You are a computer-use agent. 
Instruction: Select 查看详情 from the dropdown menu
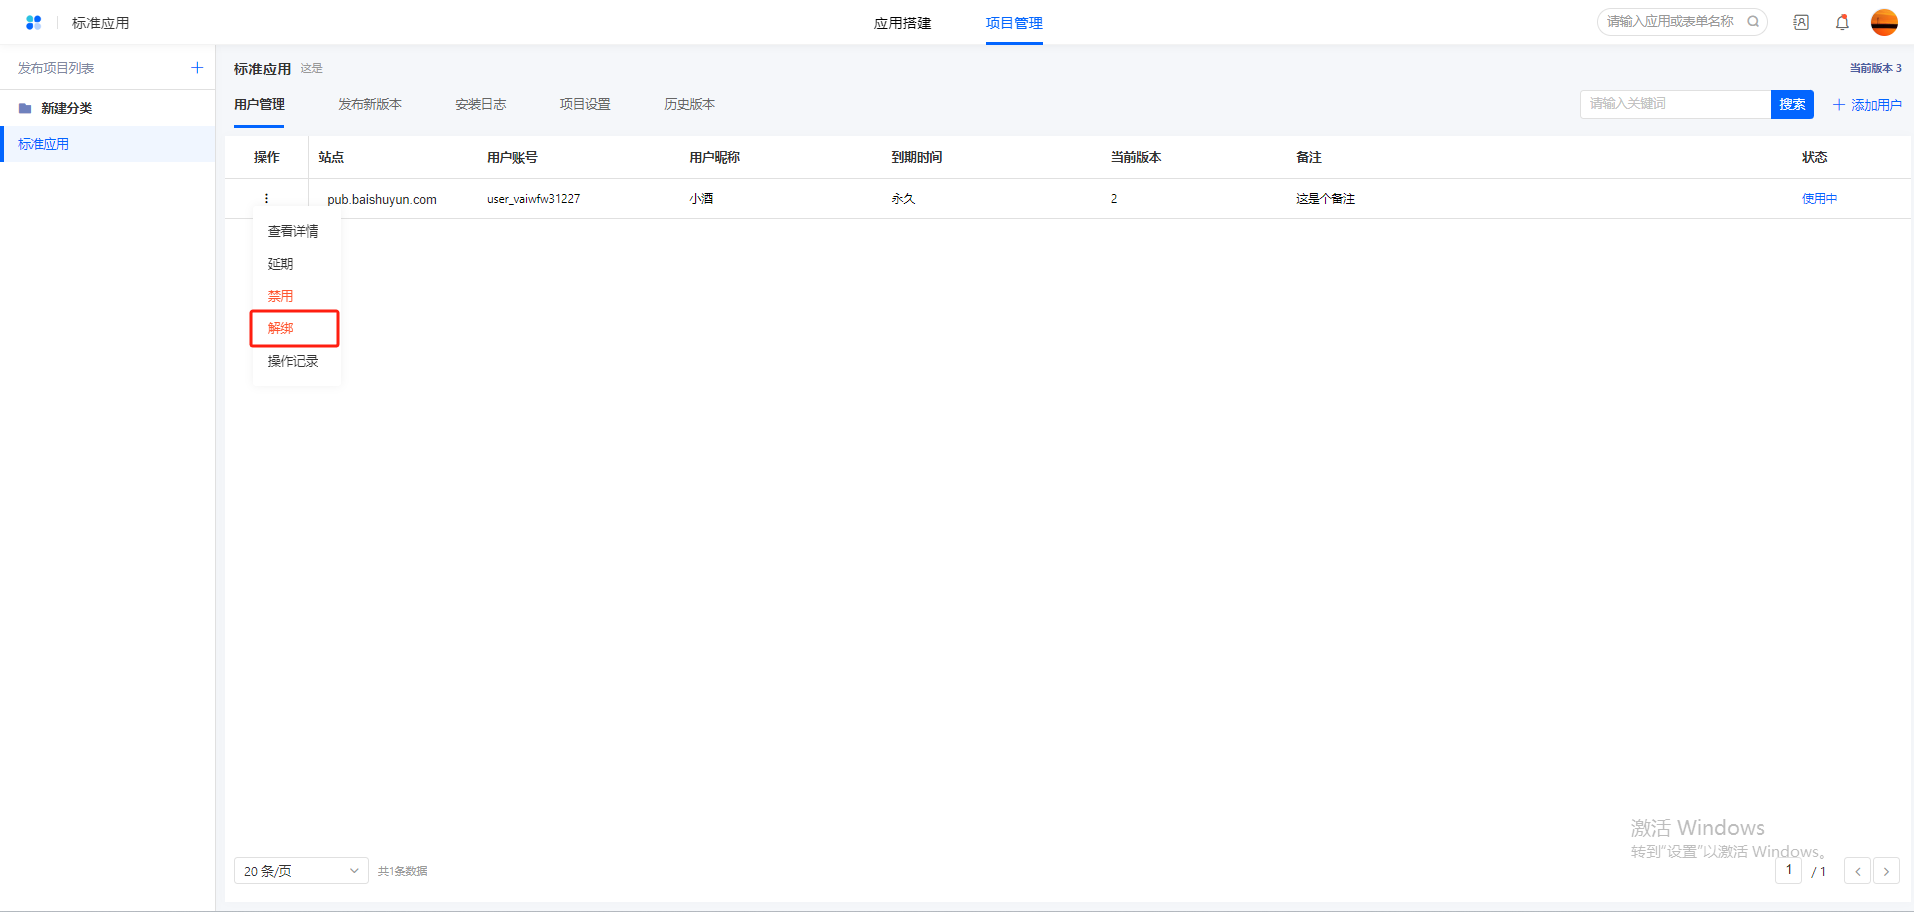293,231
